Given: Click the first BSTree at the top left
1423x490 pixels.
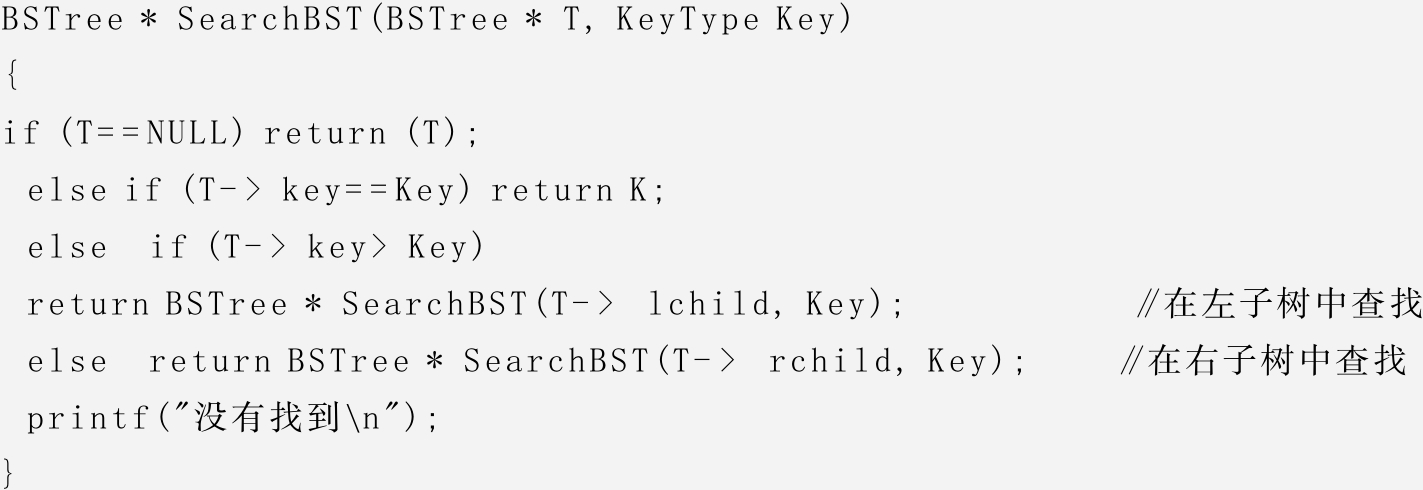Looking at the screenshot, I should pos(62,20).
